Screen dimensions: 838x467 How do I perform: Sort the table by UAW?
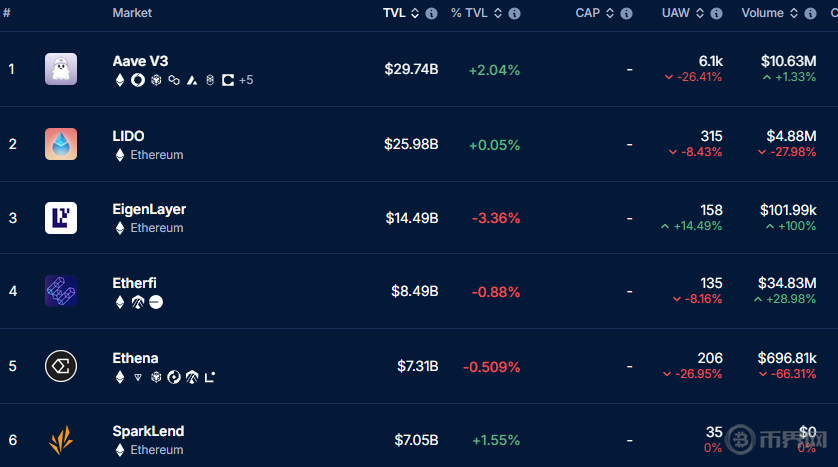[x=676, y=14]
